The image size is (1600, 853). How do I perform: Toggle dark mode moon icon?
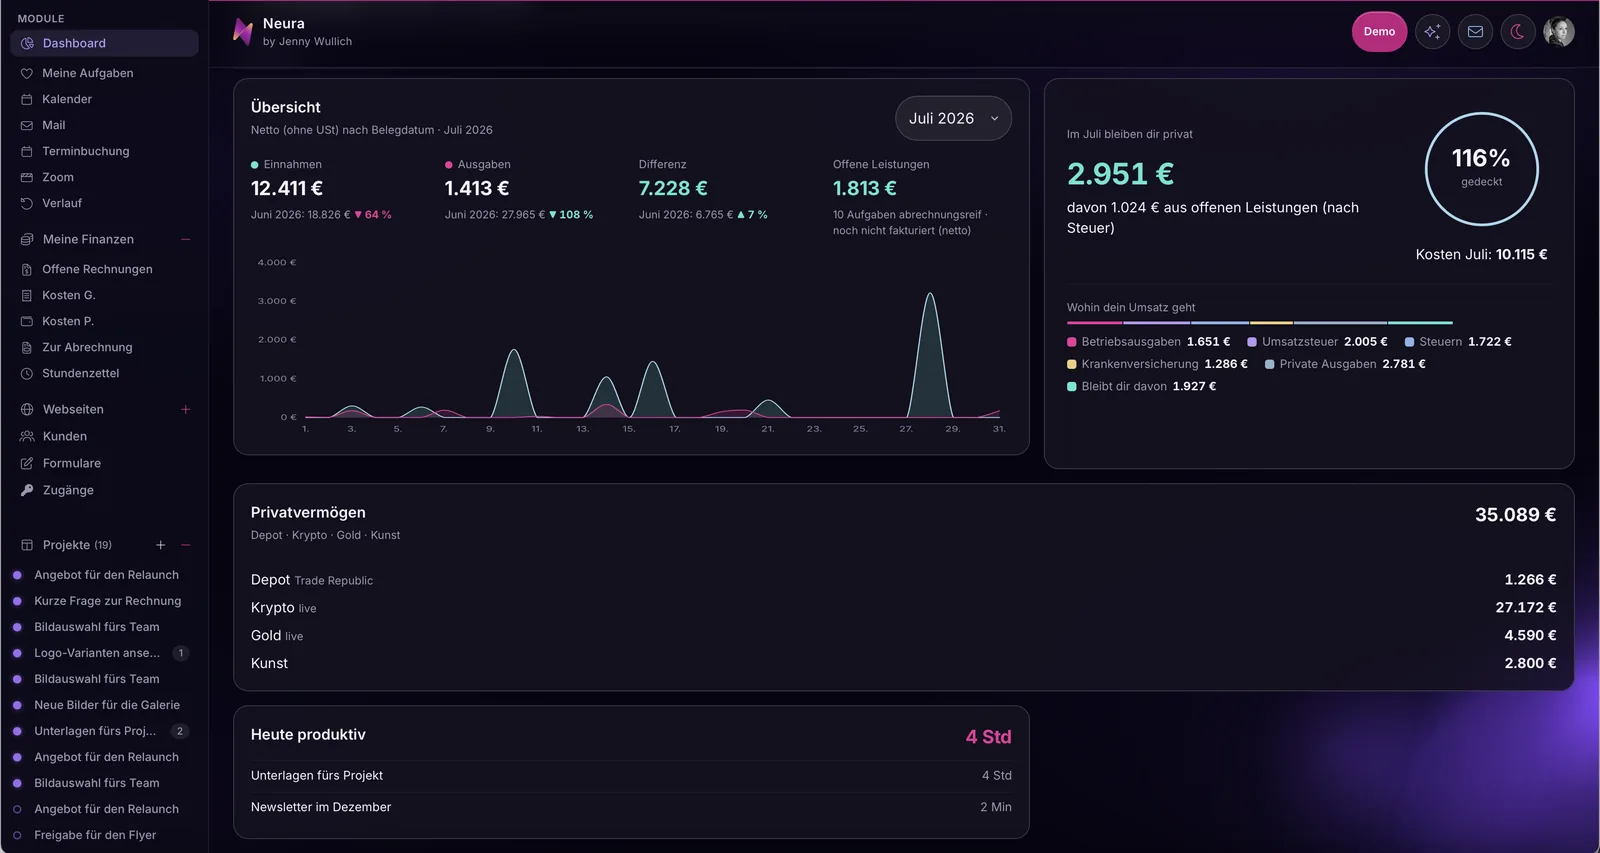[x=1517, y=32]
